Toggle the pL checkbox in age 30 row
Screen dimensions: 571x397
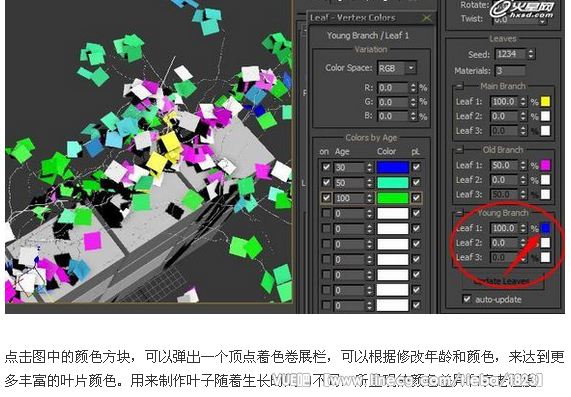pos(416,167)
